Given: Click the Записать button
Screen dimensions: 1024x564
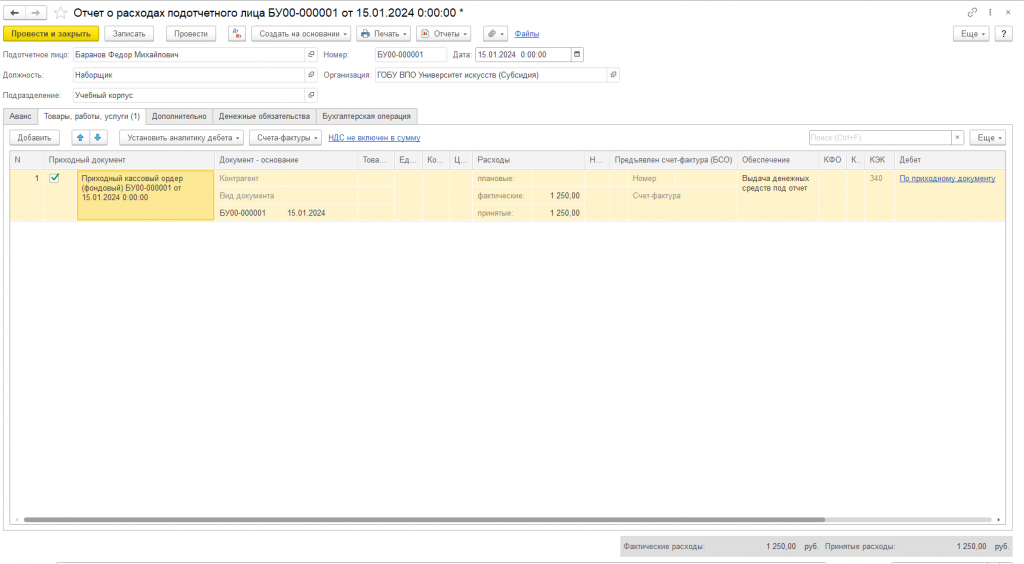Looking at the screenshot, I should (129, 33).
